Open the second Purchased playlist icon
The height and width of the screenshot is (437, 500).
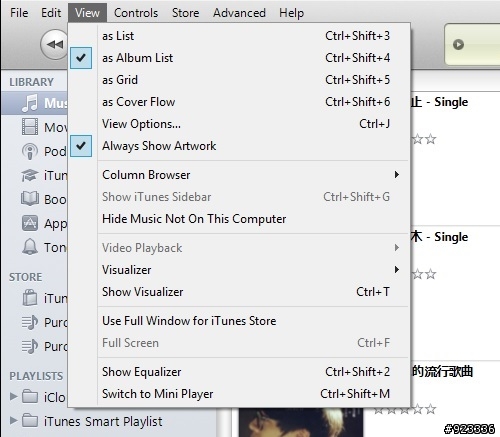[30, 346]
